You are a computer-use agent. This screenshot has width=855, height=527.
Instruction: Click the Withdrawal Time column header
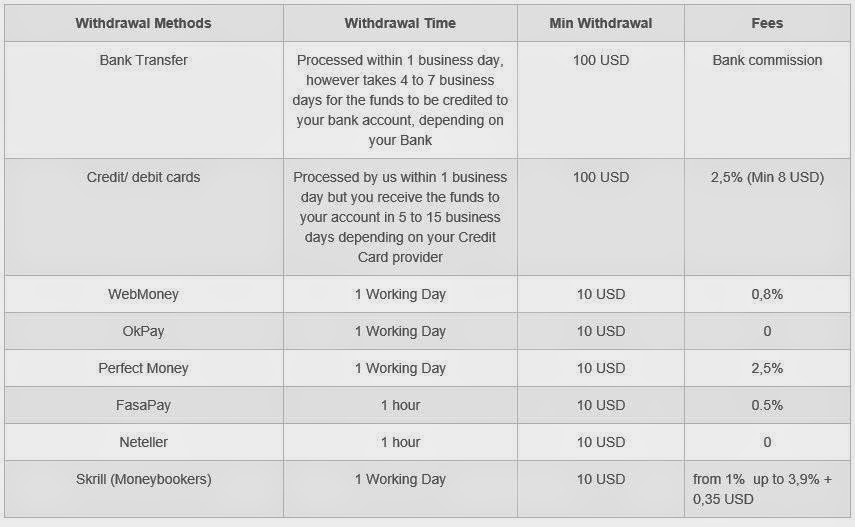[400, 23]
